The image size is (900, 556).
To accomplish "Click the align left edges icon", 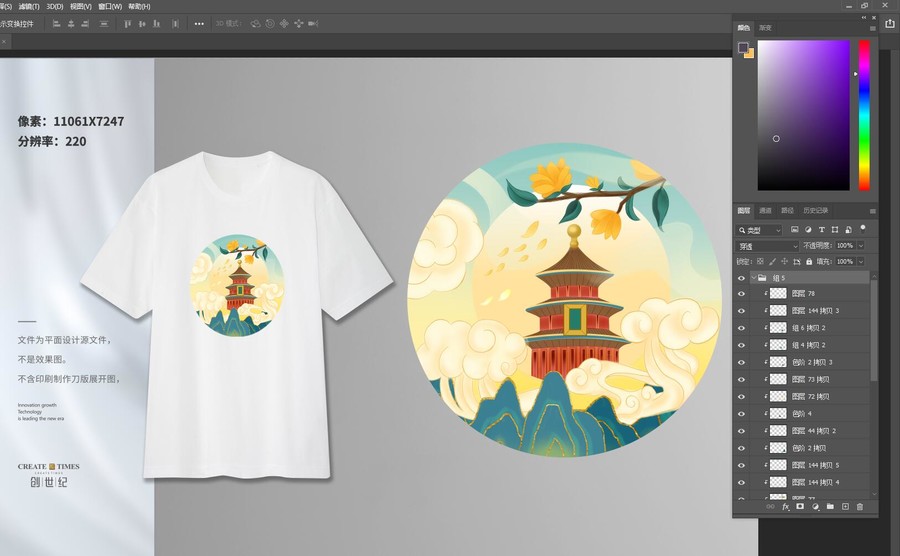I will click(56, 24).
